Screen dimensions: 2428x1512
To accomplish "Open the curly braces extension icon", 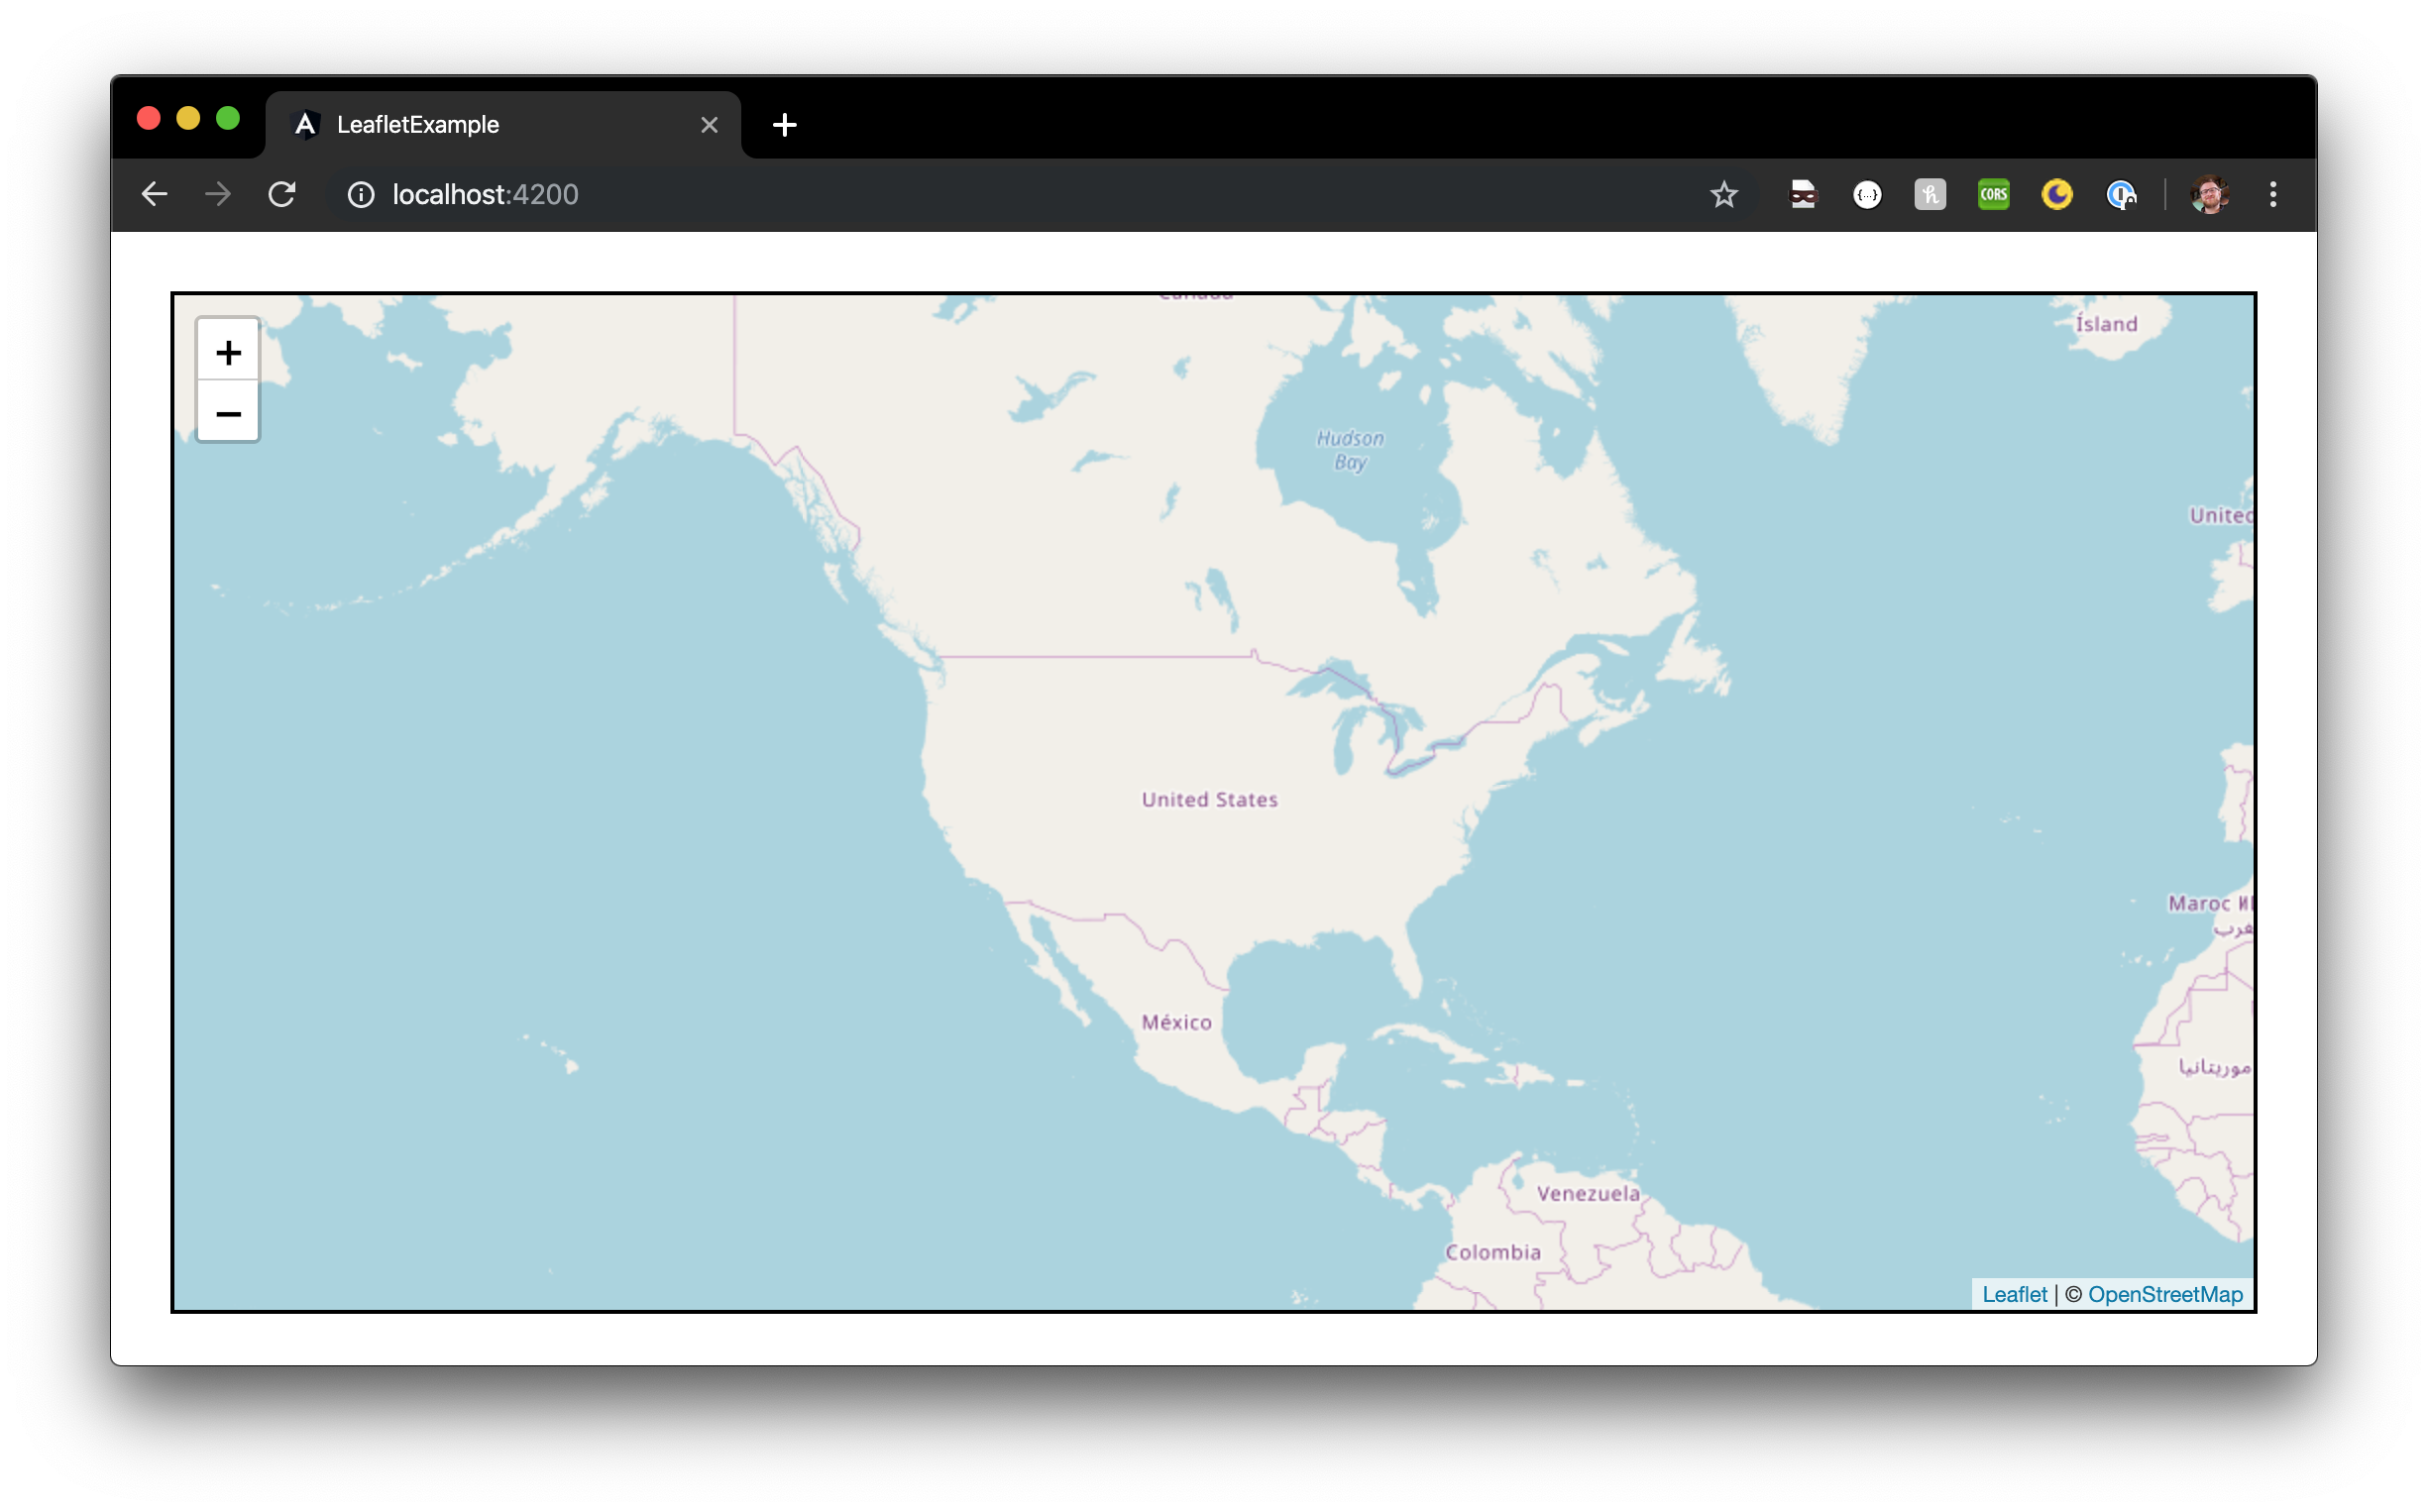I will pyautogui.click(x=1866, y=194).
